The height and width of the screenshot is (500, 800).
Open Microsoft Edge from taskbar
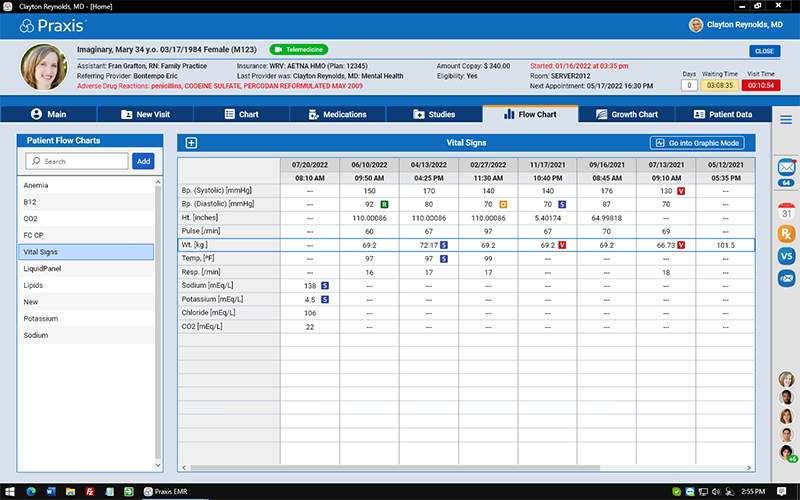(31, 492)
